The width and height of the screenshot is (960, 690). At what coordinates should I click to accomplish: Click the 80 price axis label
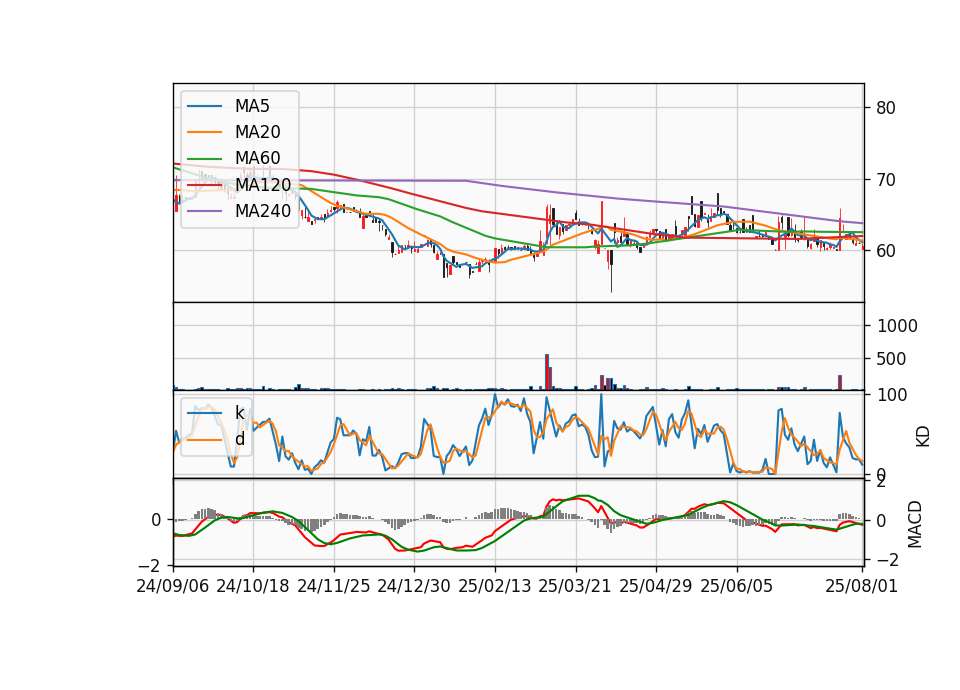[x=886, y=108]
